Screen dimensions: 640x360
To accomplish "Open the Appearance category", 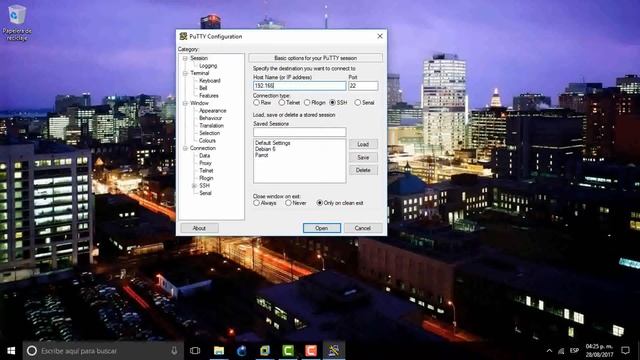I will pos(212,111).
